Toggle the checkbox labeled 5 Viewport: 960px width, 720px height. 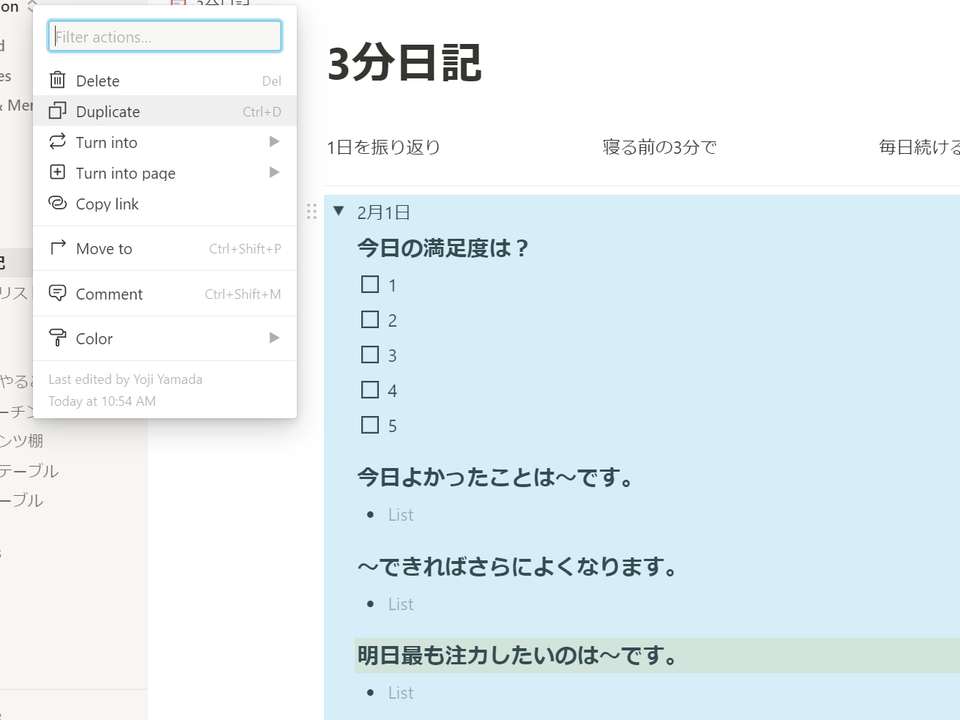click(x=370, y=425)
